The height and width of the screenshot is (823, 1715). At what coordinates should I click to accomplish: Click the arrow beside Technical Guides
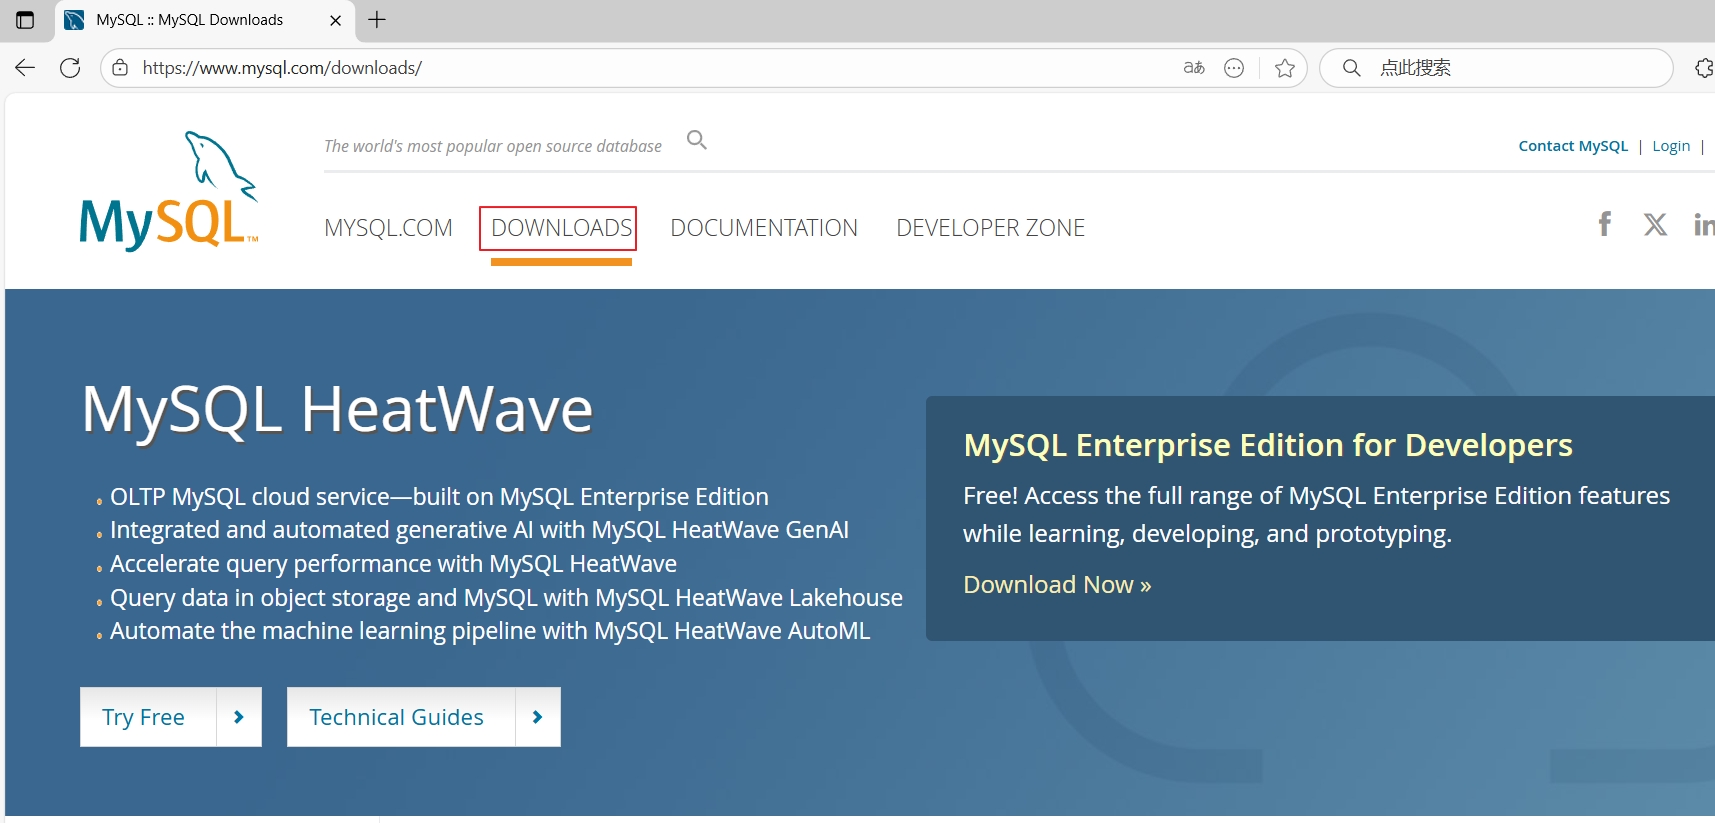point(538,717)
